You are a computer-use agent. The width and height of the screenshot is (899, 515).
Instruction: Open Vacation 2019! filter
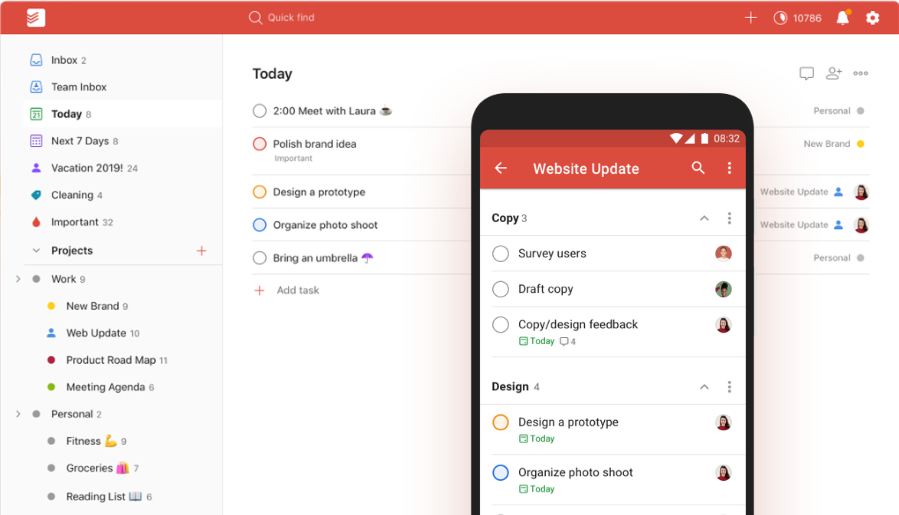click(87, 168)
